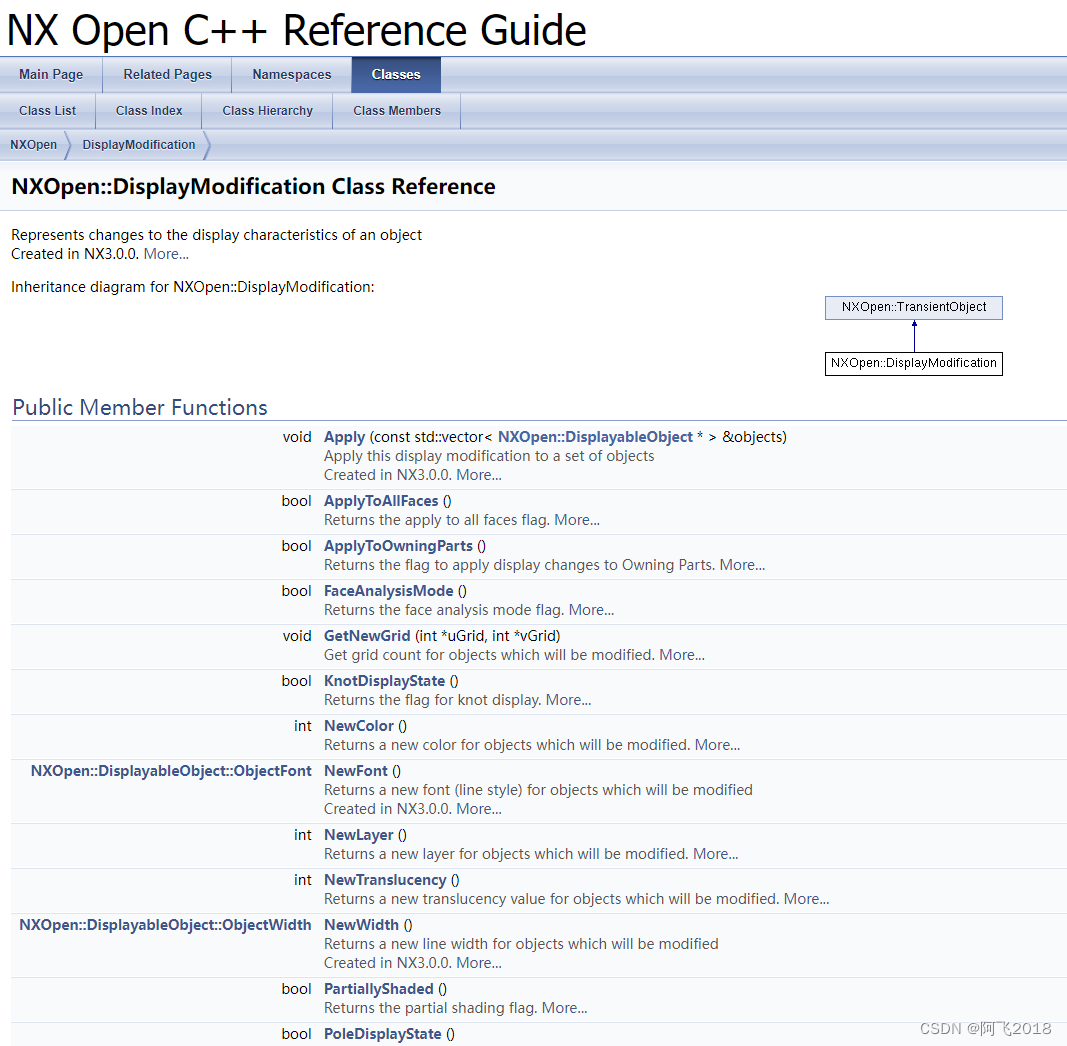Image resolution: width=1067 pixels, height=1046 pixels.
Task: Open the Class Members page
Action: [x=396, y=110]
